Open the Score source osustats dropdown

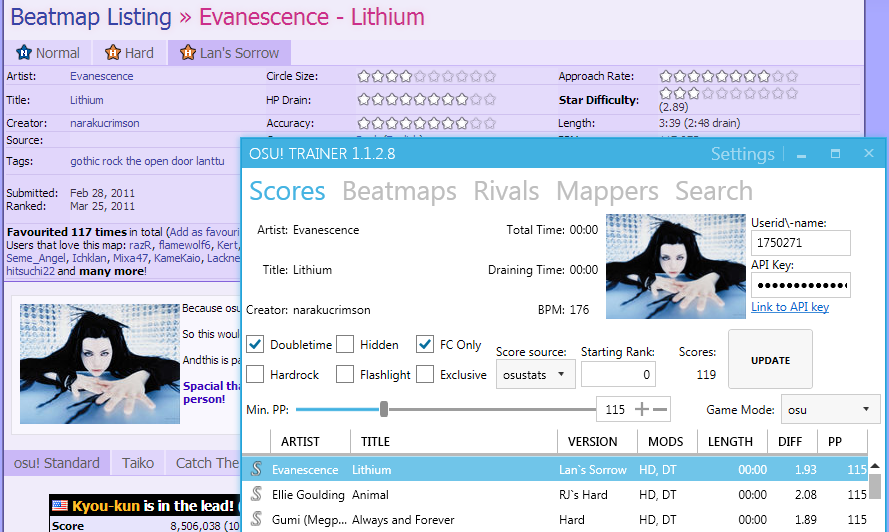[535, 374]
